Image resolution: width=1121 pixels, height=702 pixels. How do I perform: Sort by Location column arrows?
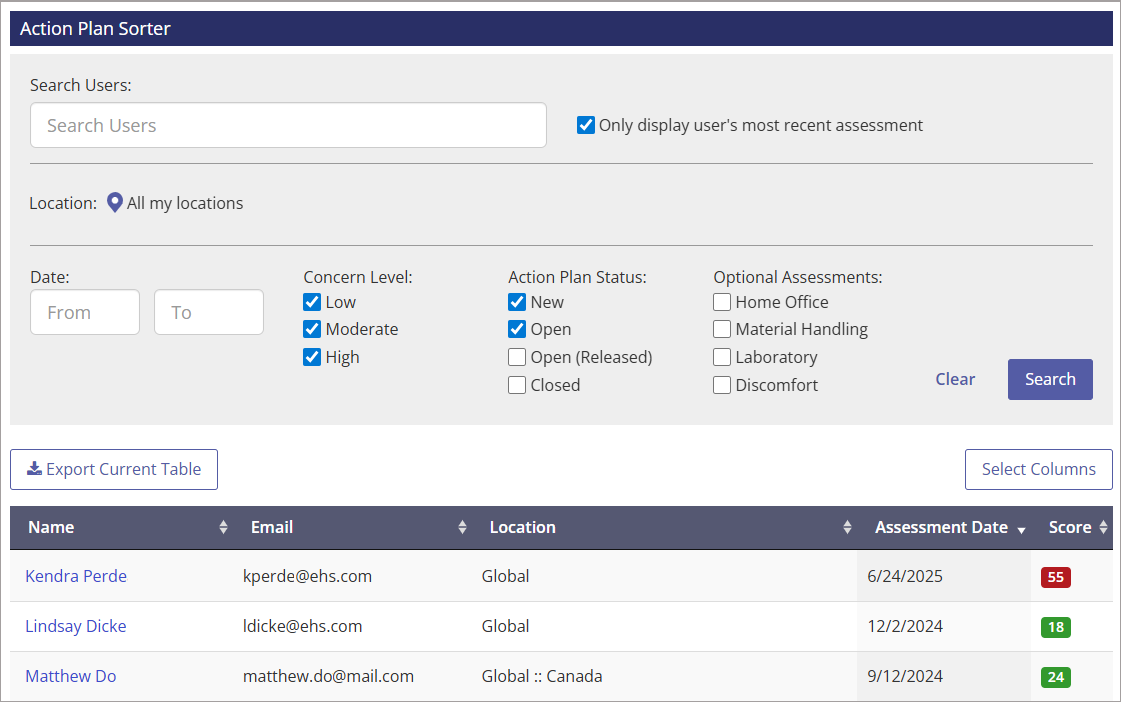pos(847,528)
